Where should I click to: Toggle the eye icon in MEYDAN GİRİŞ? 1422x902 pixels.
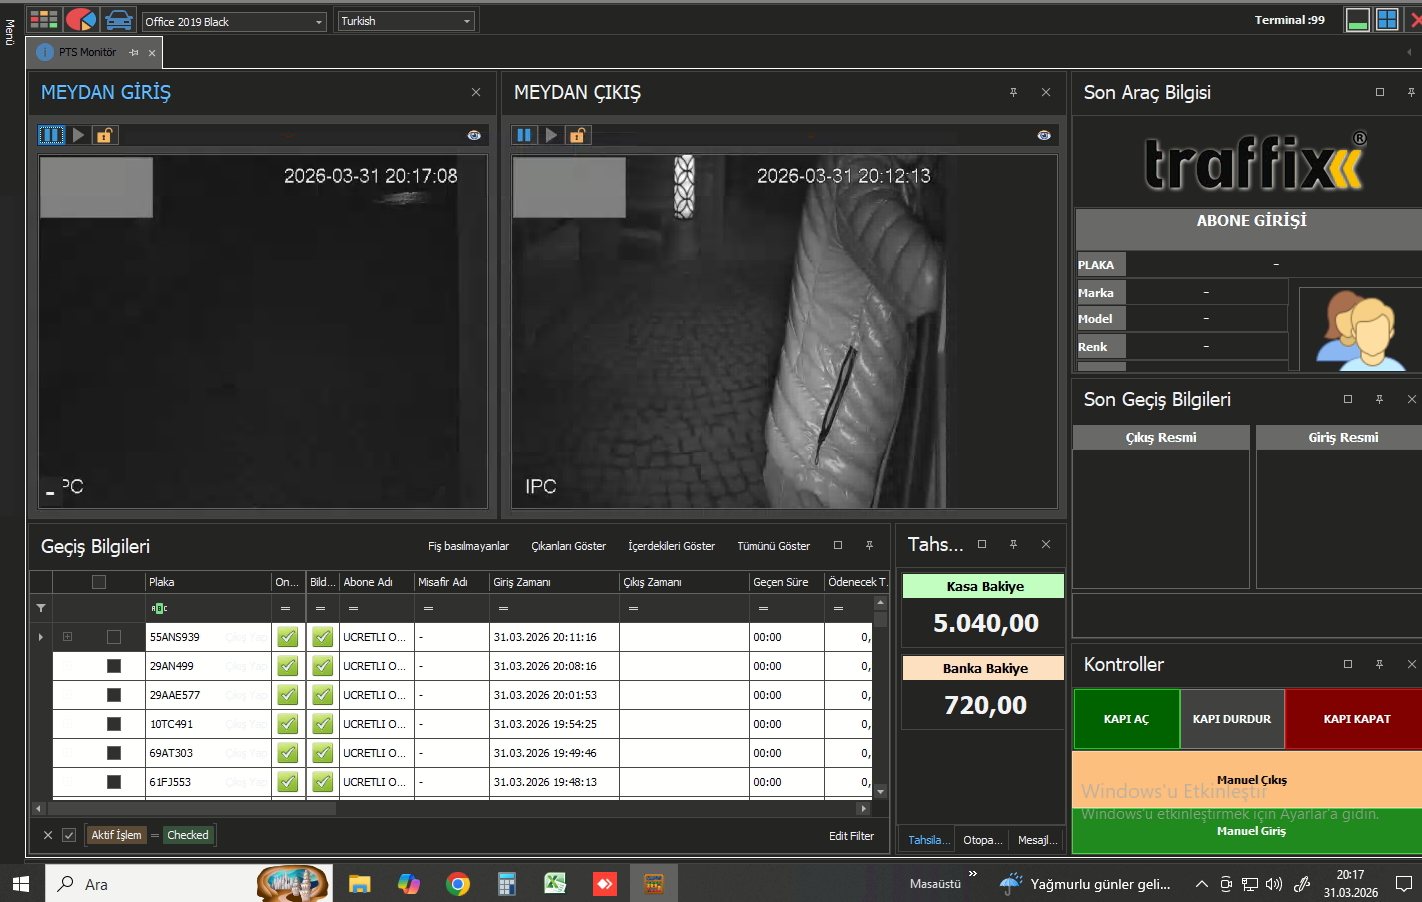tap(474, 135)
